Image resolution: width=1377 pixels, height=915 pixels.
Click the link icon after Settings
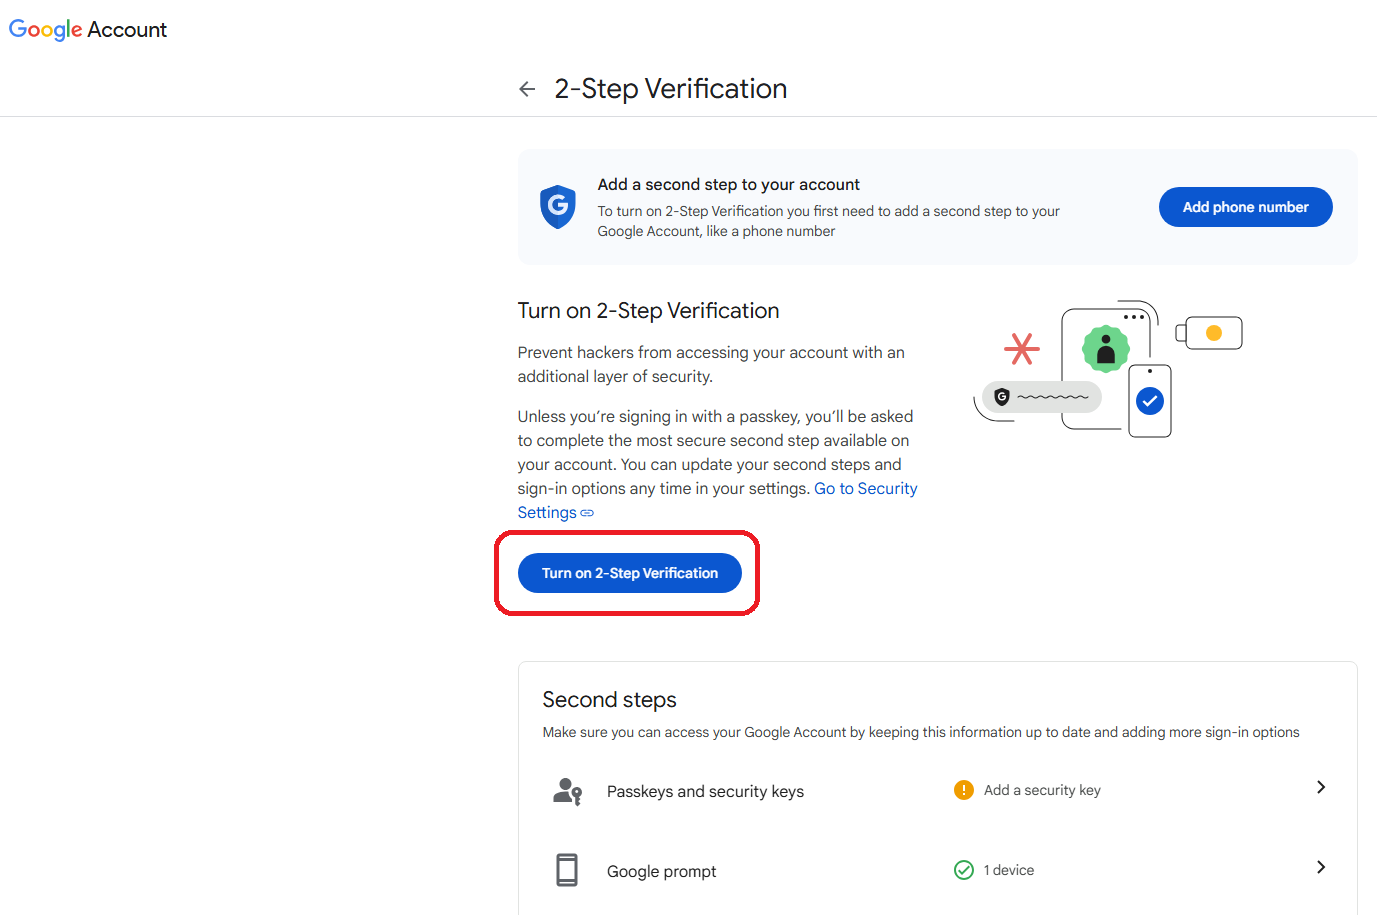point(587,513)
